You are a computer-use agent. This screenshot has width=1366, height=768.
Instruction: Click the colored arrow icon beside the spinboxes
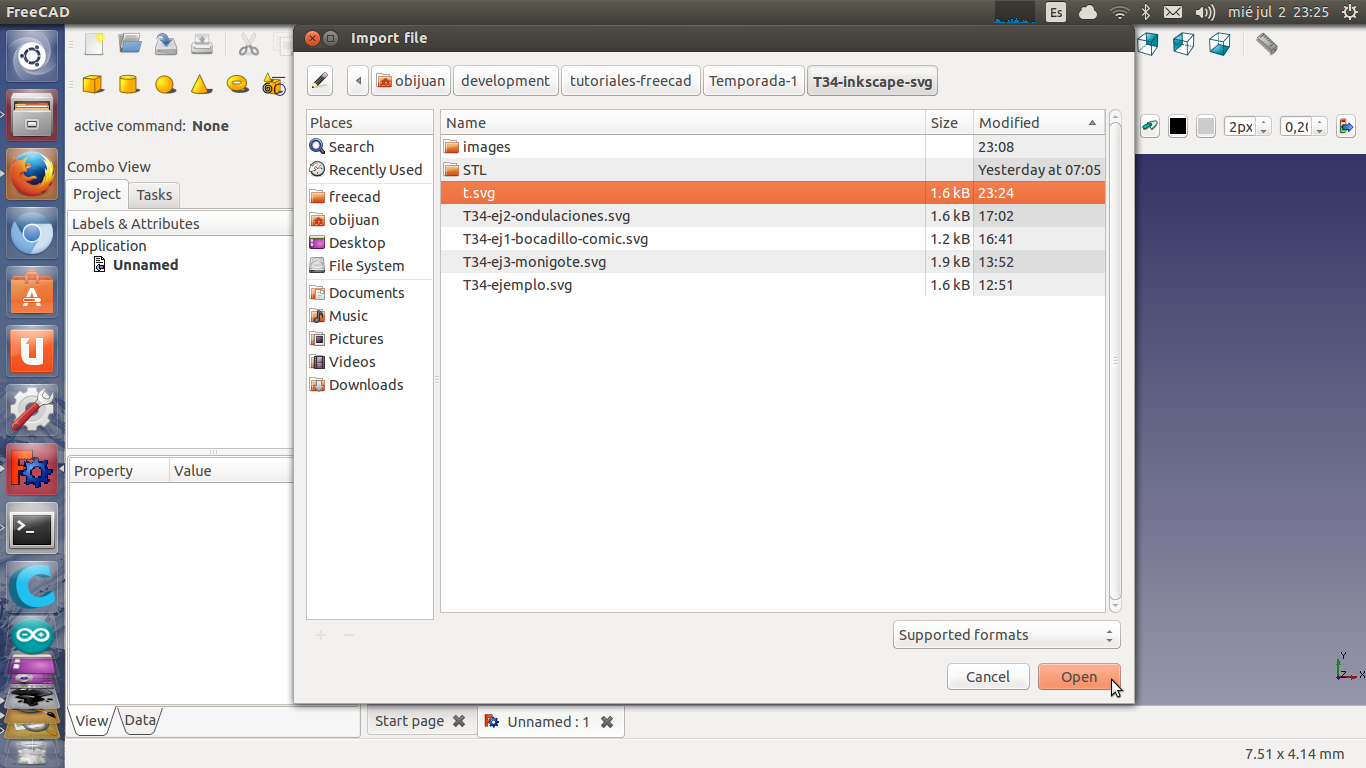click(x=1346, y=126)
